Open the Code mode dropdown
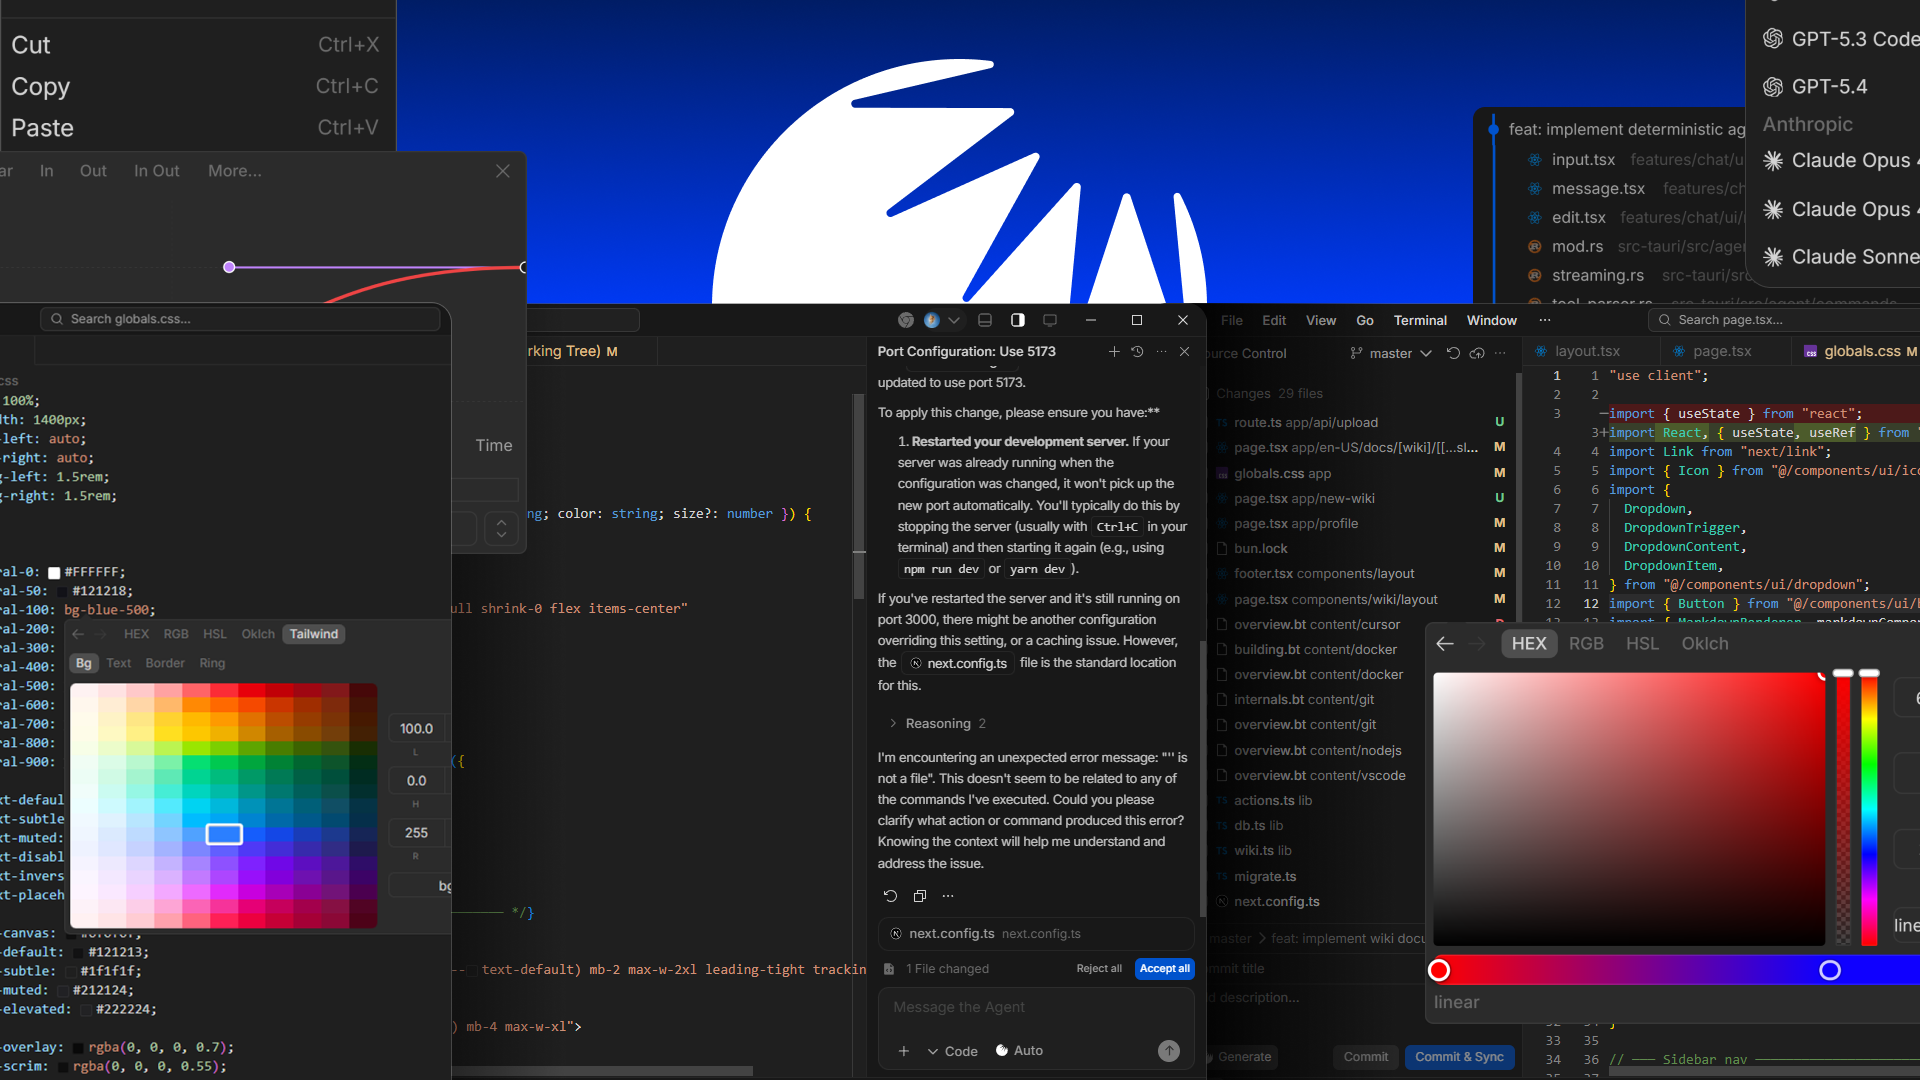 (952, 1051)
